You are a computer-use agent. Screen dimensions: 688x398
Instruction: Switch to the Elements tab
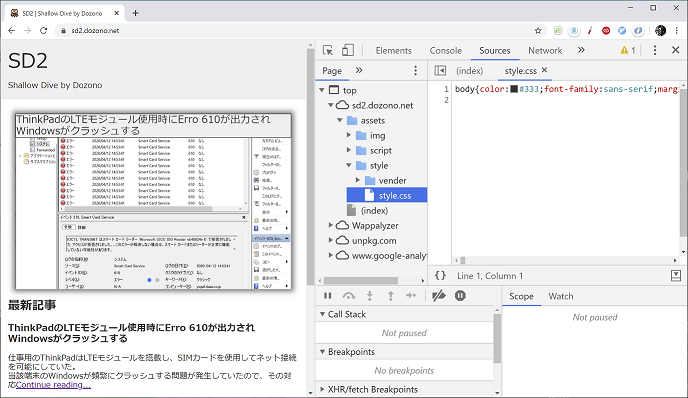(x=394, y=50)
